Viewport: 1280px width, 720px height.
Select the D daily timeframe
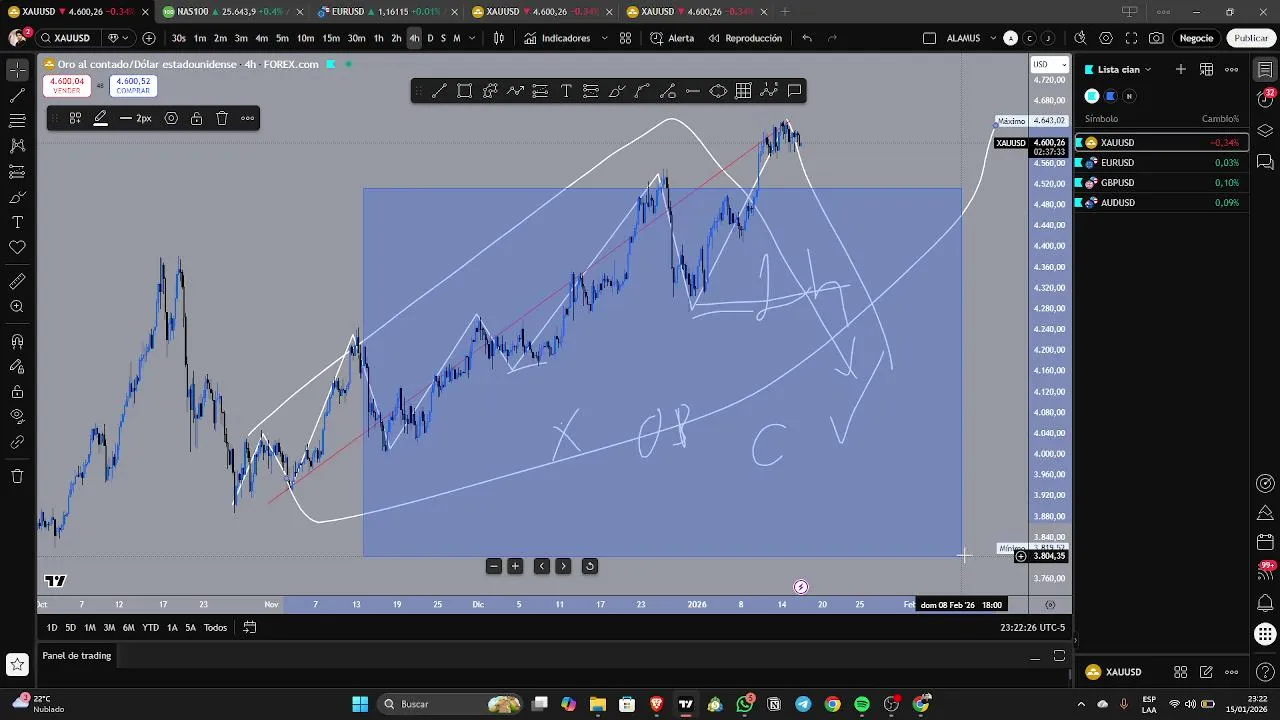pos(430,38)
